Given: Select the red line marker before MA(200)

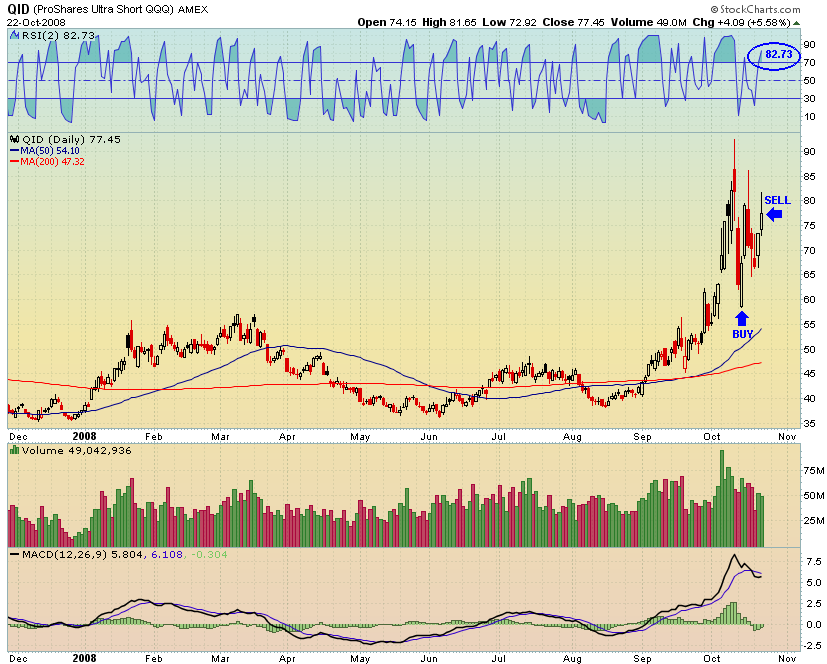Looking at the screenshot, I should point(15,162).
